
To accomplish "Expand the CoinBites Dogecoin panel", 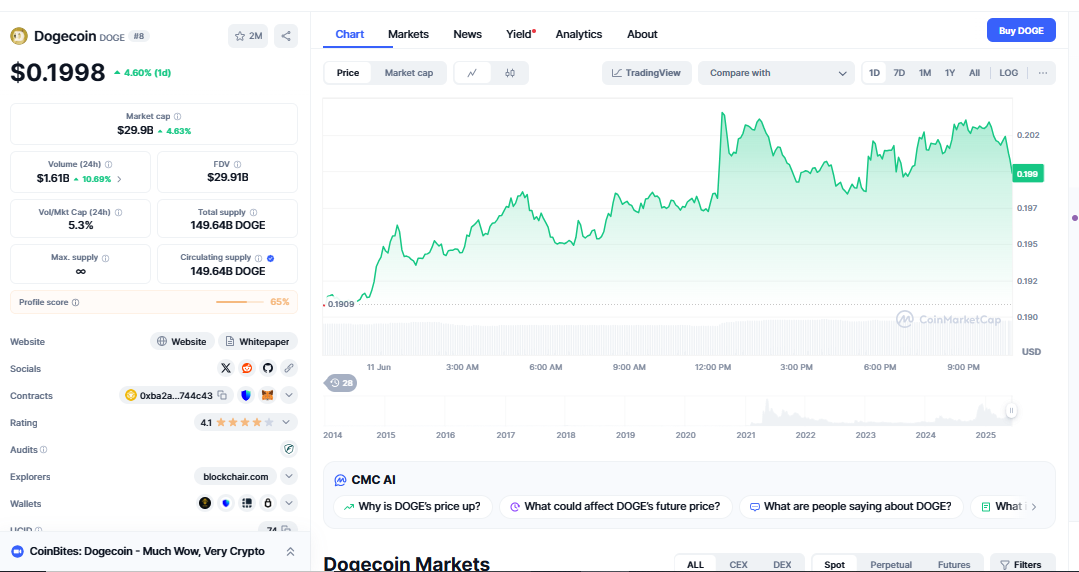I will [x=290, y=551].
